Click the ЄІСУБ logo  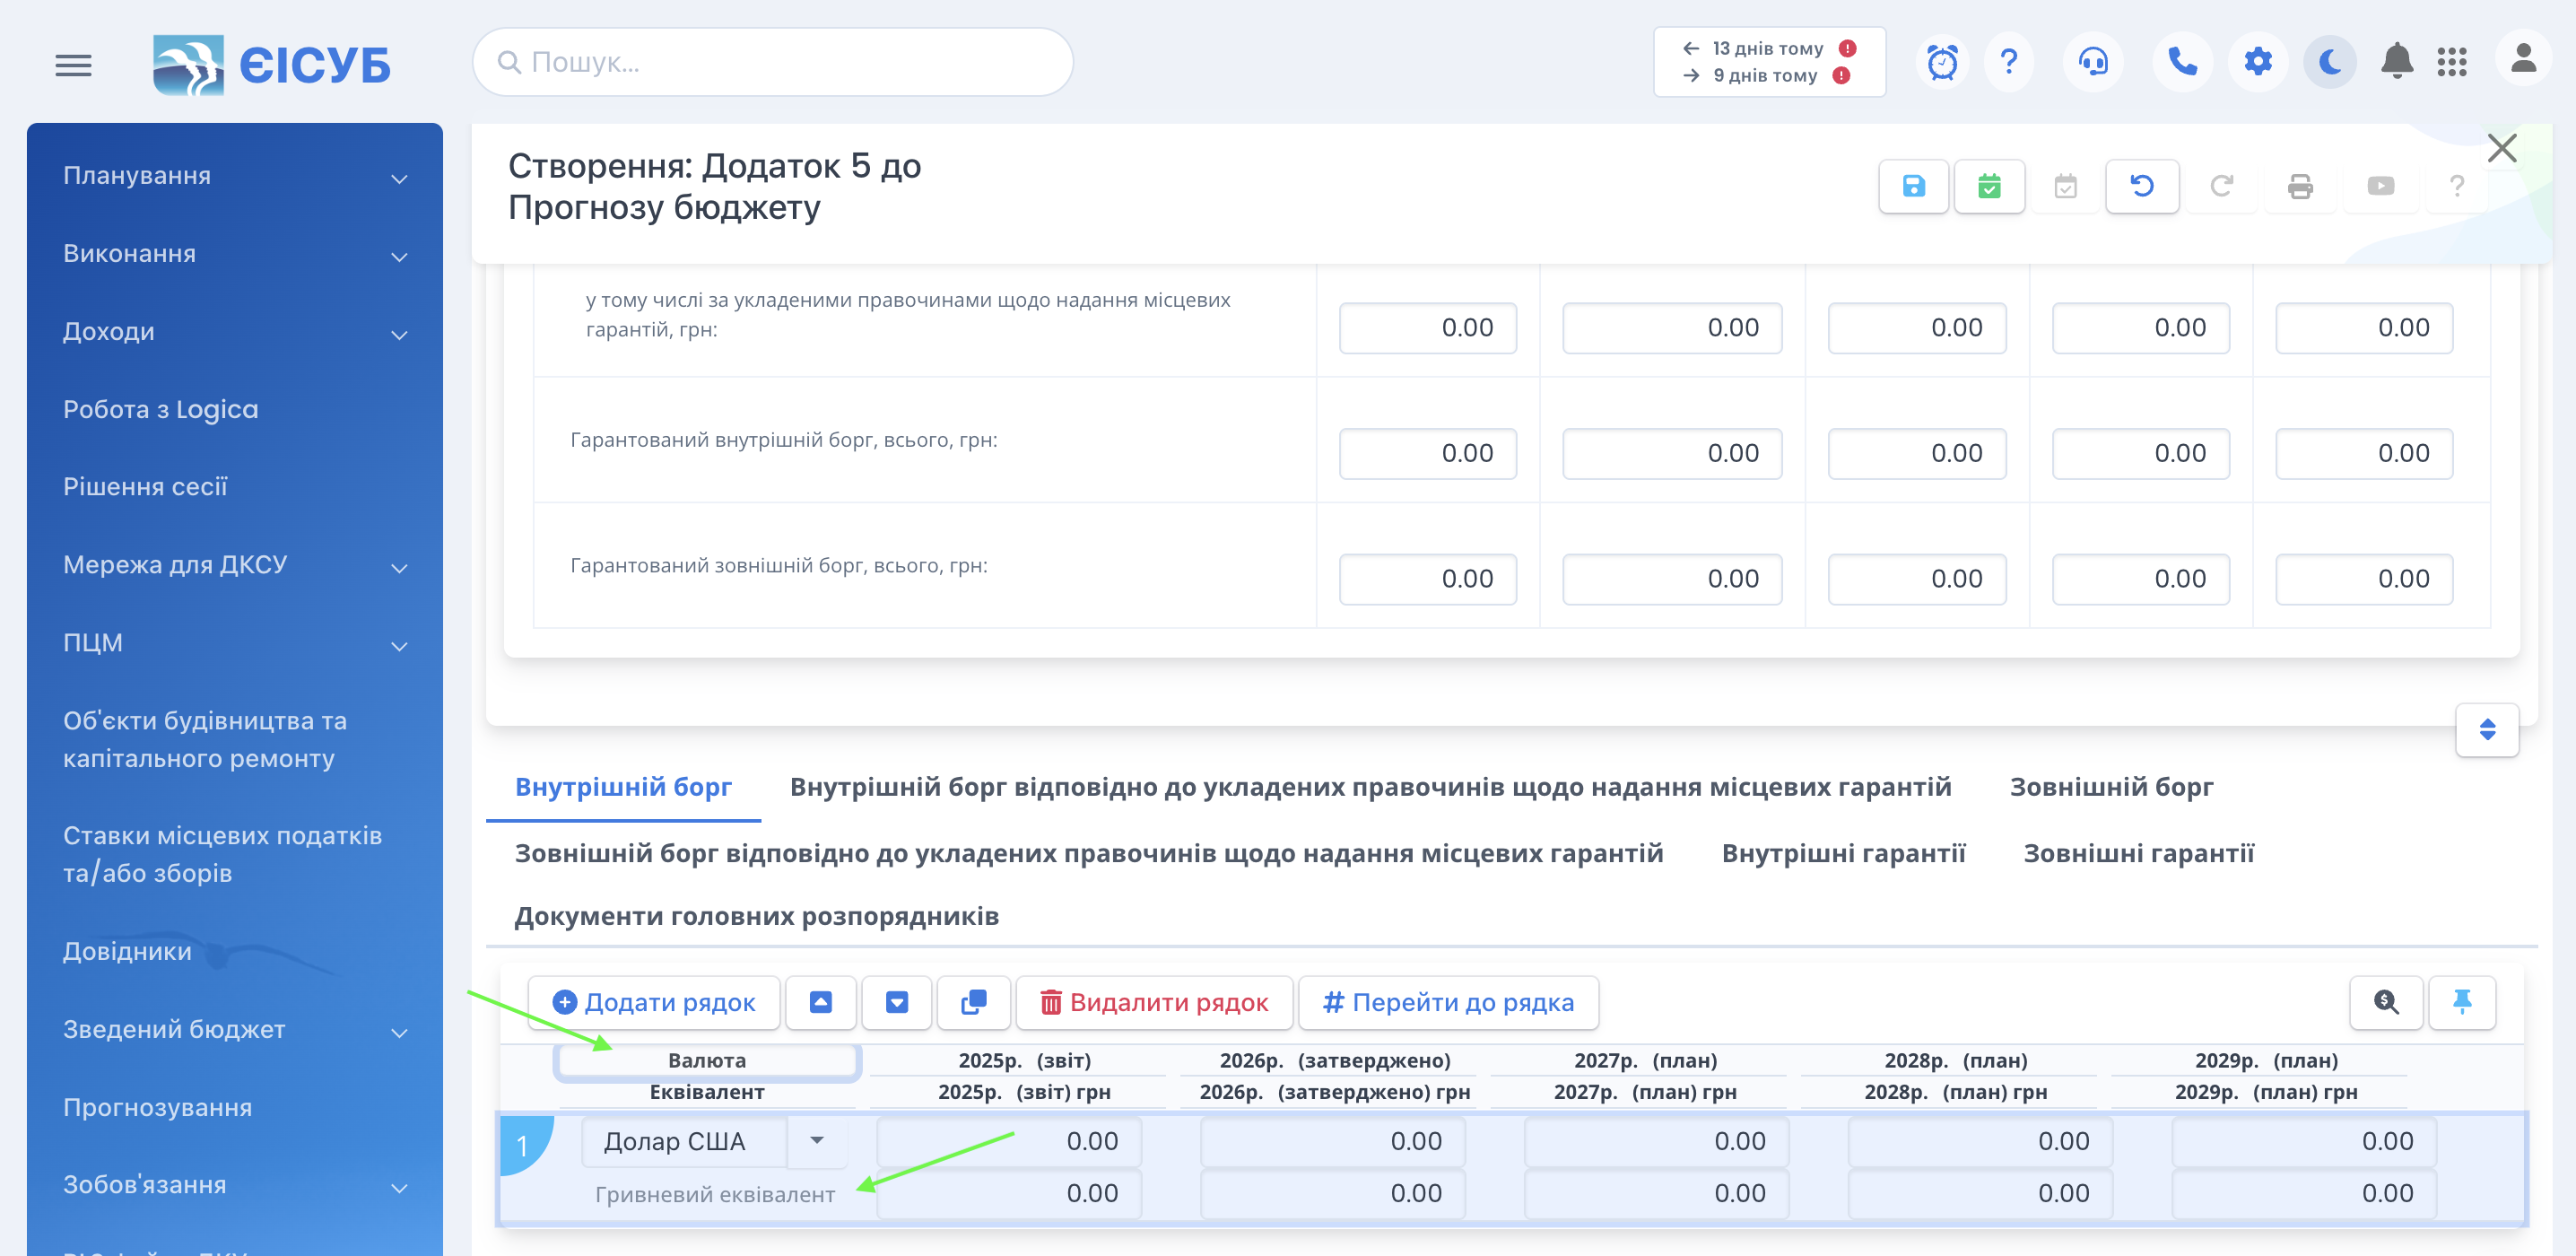pyautogui.click(x=271, y=65)
